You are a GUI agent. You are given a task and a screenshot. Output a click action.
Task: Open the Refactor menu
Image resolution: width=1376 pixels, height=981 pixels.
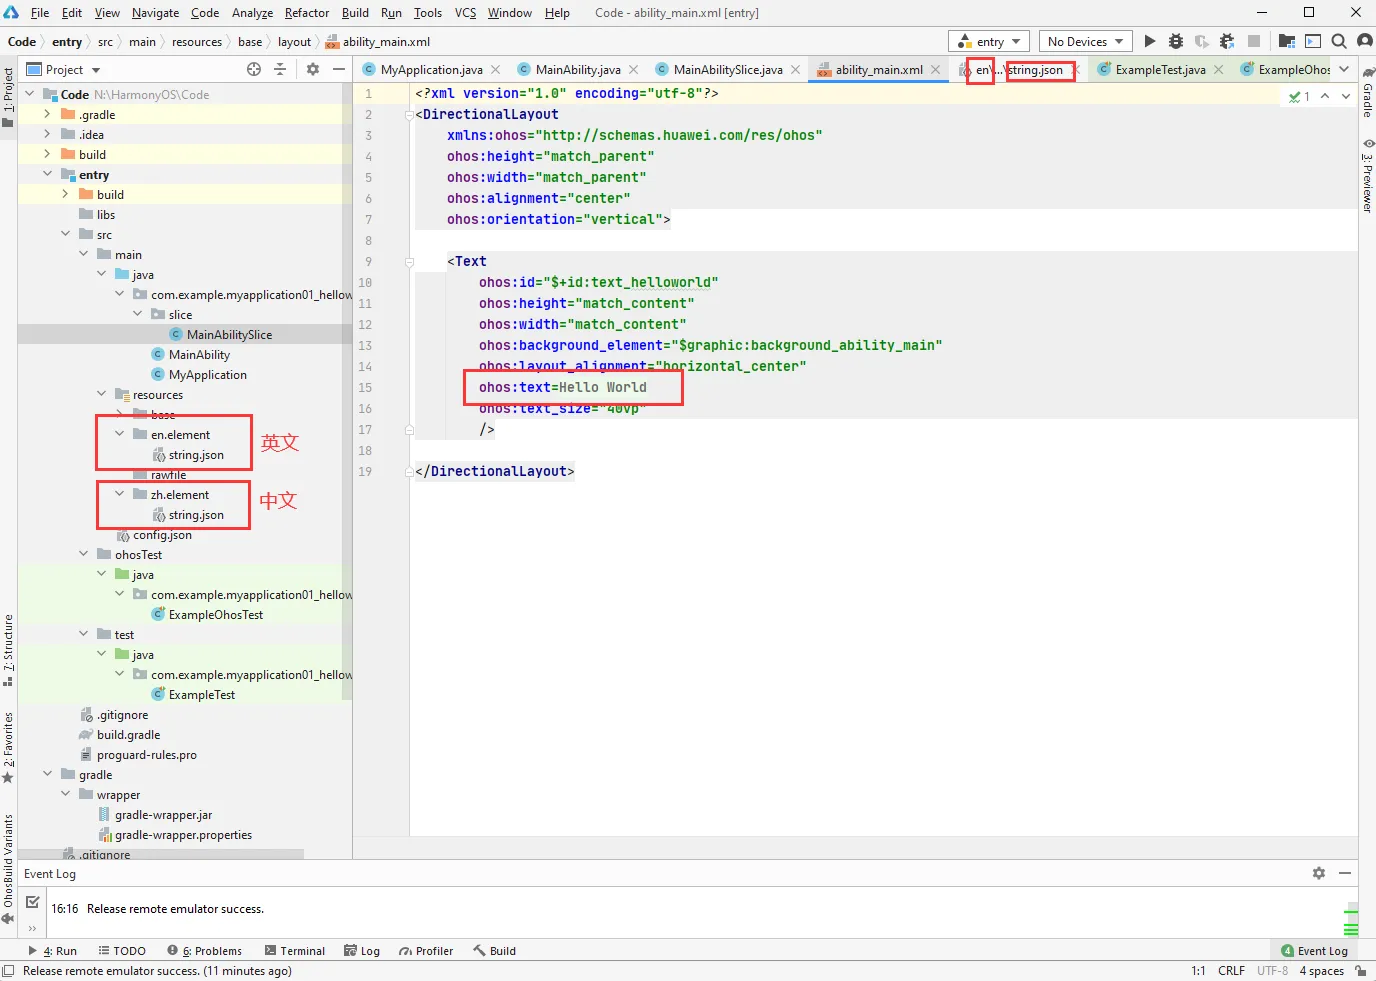[307, 13]
